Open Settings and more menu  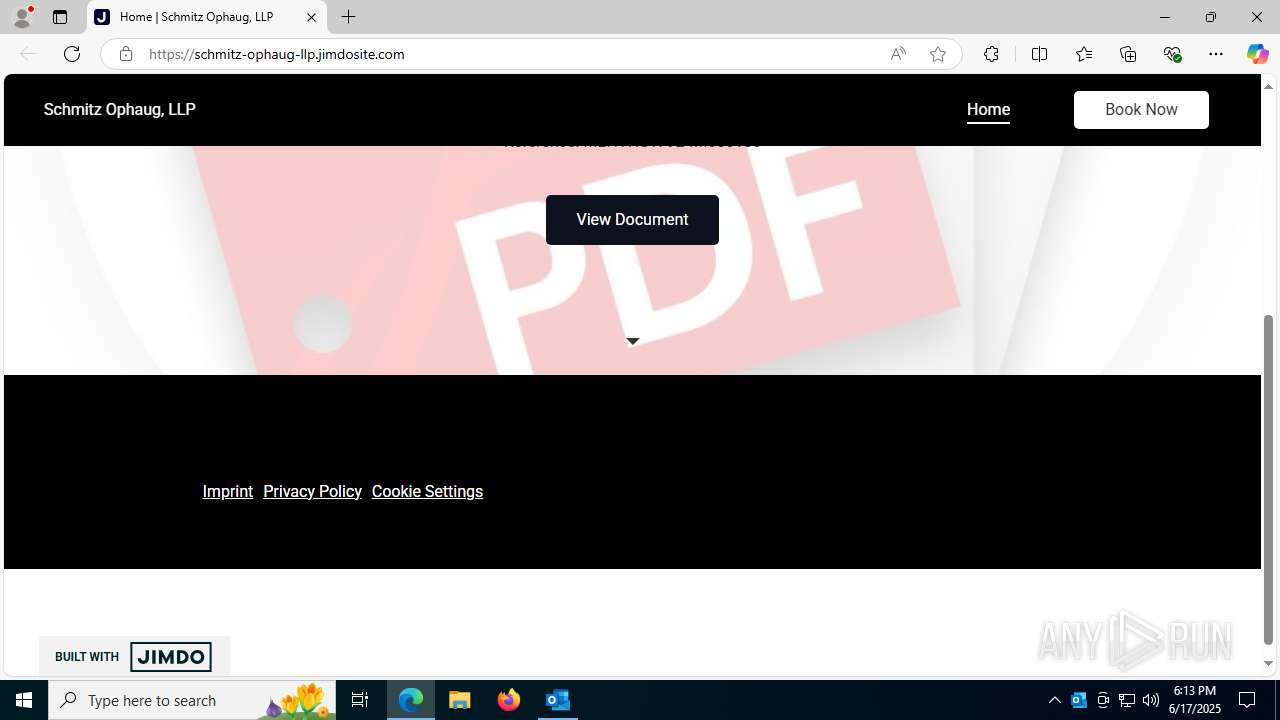pos(1216,54)
